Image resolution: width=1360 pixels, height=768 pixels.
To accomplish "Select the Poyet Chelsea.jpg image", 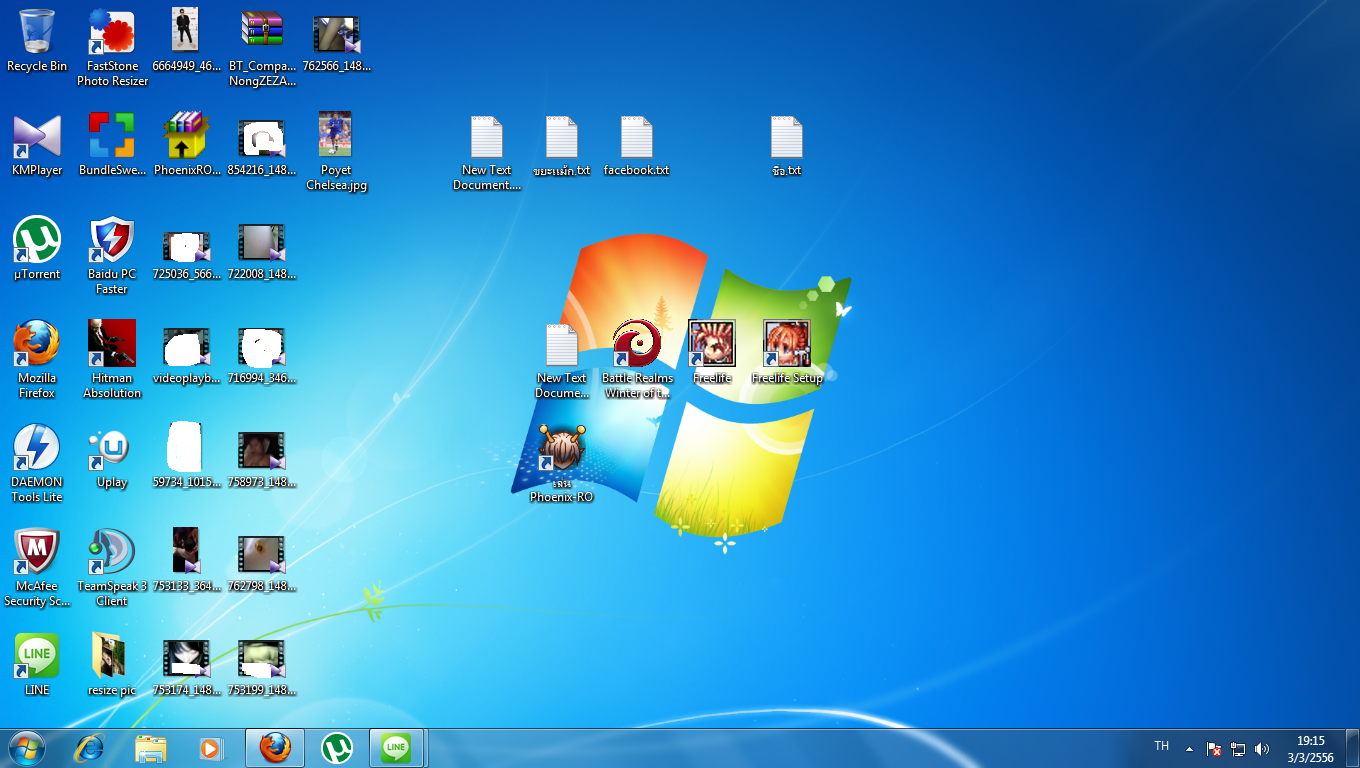I will click(337, 152).
